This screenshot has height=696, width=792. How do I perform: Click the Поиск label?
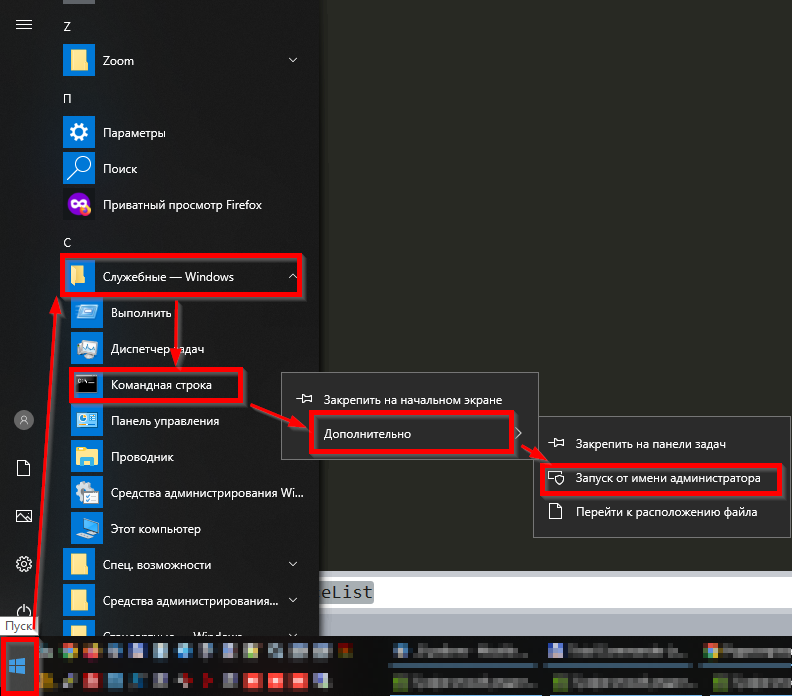click(x=120, y=169)
